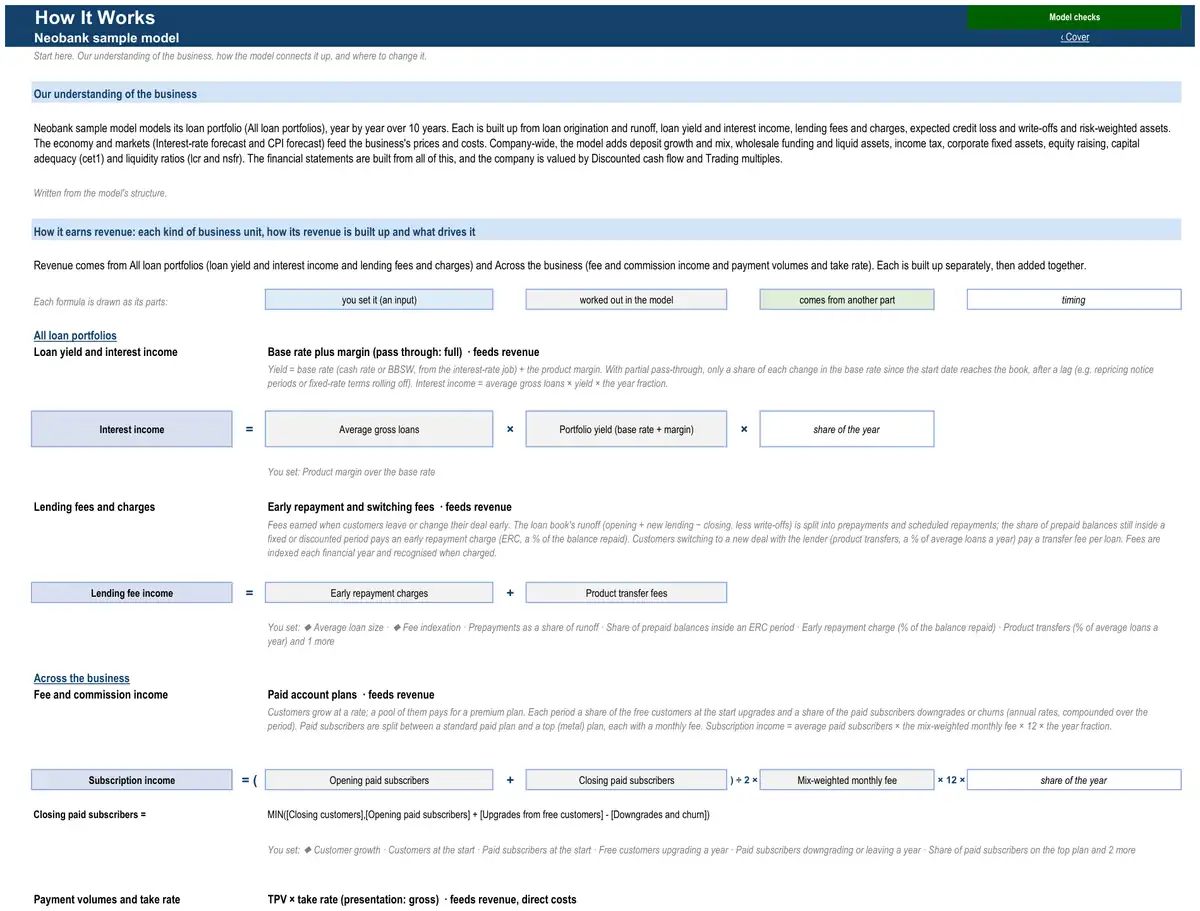
Task: Select the 'you set it (an input)' legend box
Action: point(379,300)
